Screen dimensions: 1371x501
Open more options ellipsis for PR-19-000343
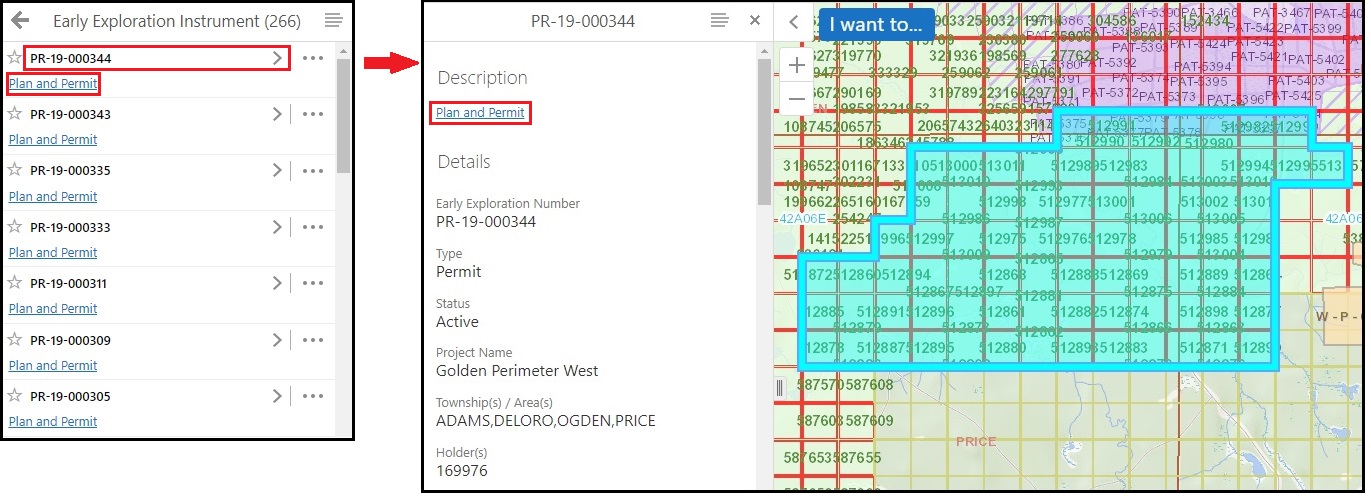click(x=313, y=114)
